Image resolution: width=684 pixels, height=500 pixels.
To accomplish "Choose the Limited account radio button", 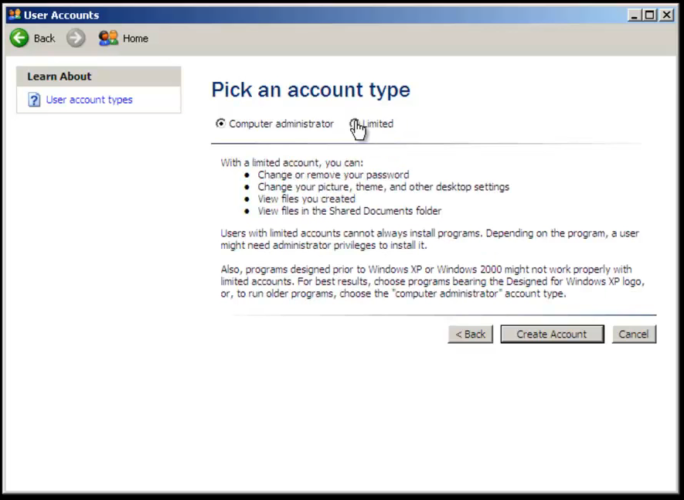I will click(354, 124).
